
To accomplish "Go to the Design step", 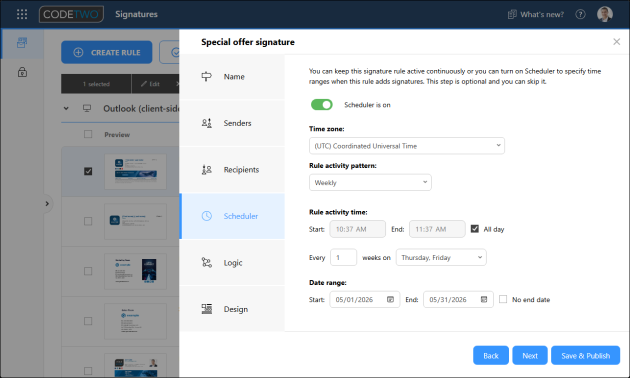I will click(232, 309).
